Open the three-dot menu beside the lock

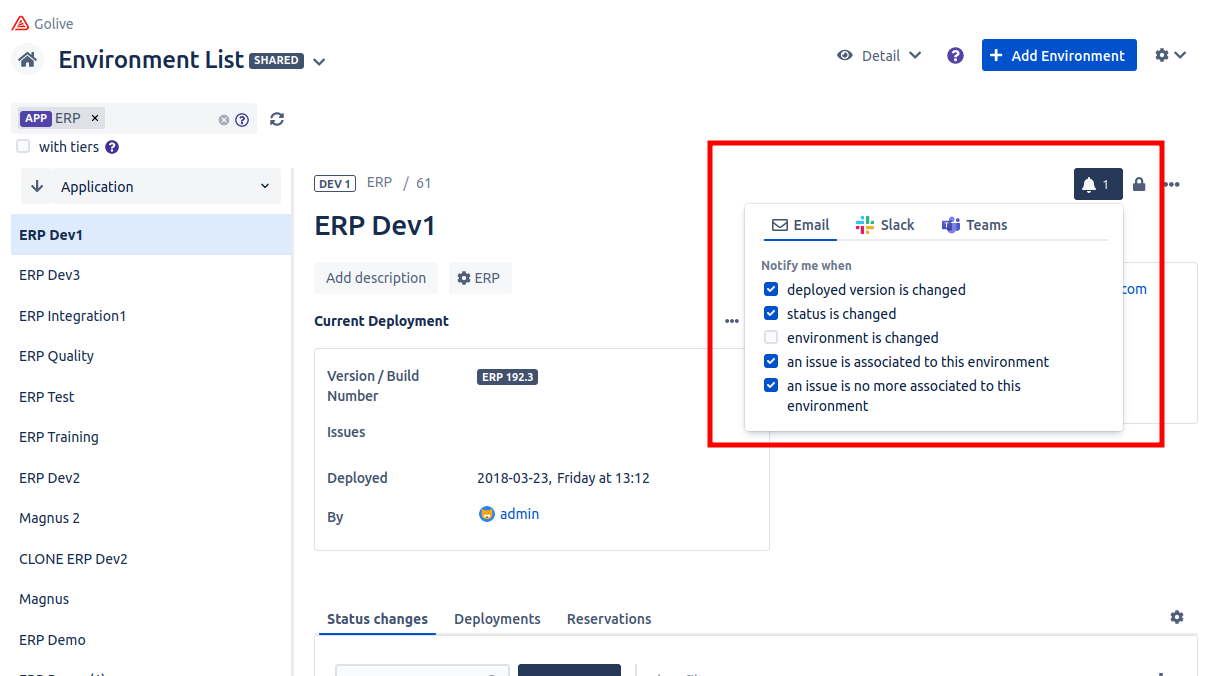pyautogui.click(x=1172, y=185)
